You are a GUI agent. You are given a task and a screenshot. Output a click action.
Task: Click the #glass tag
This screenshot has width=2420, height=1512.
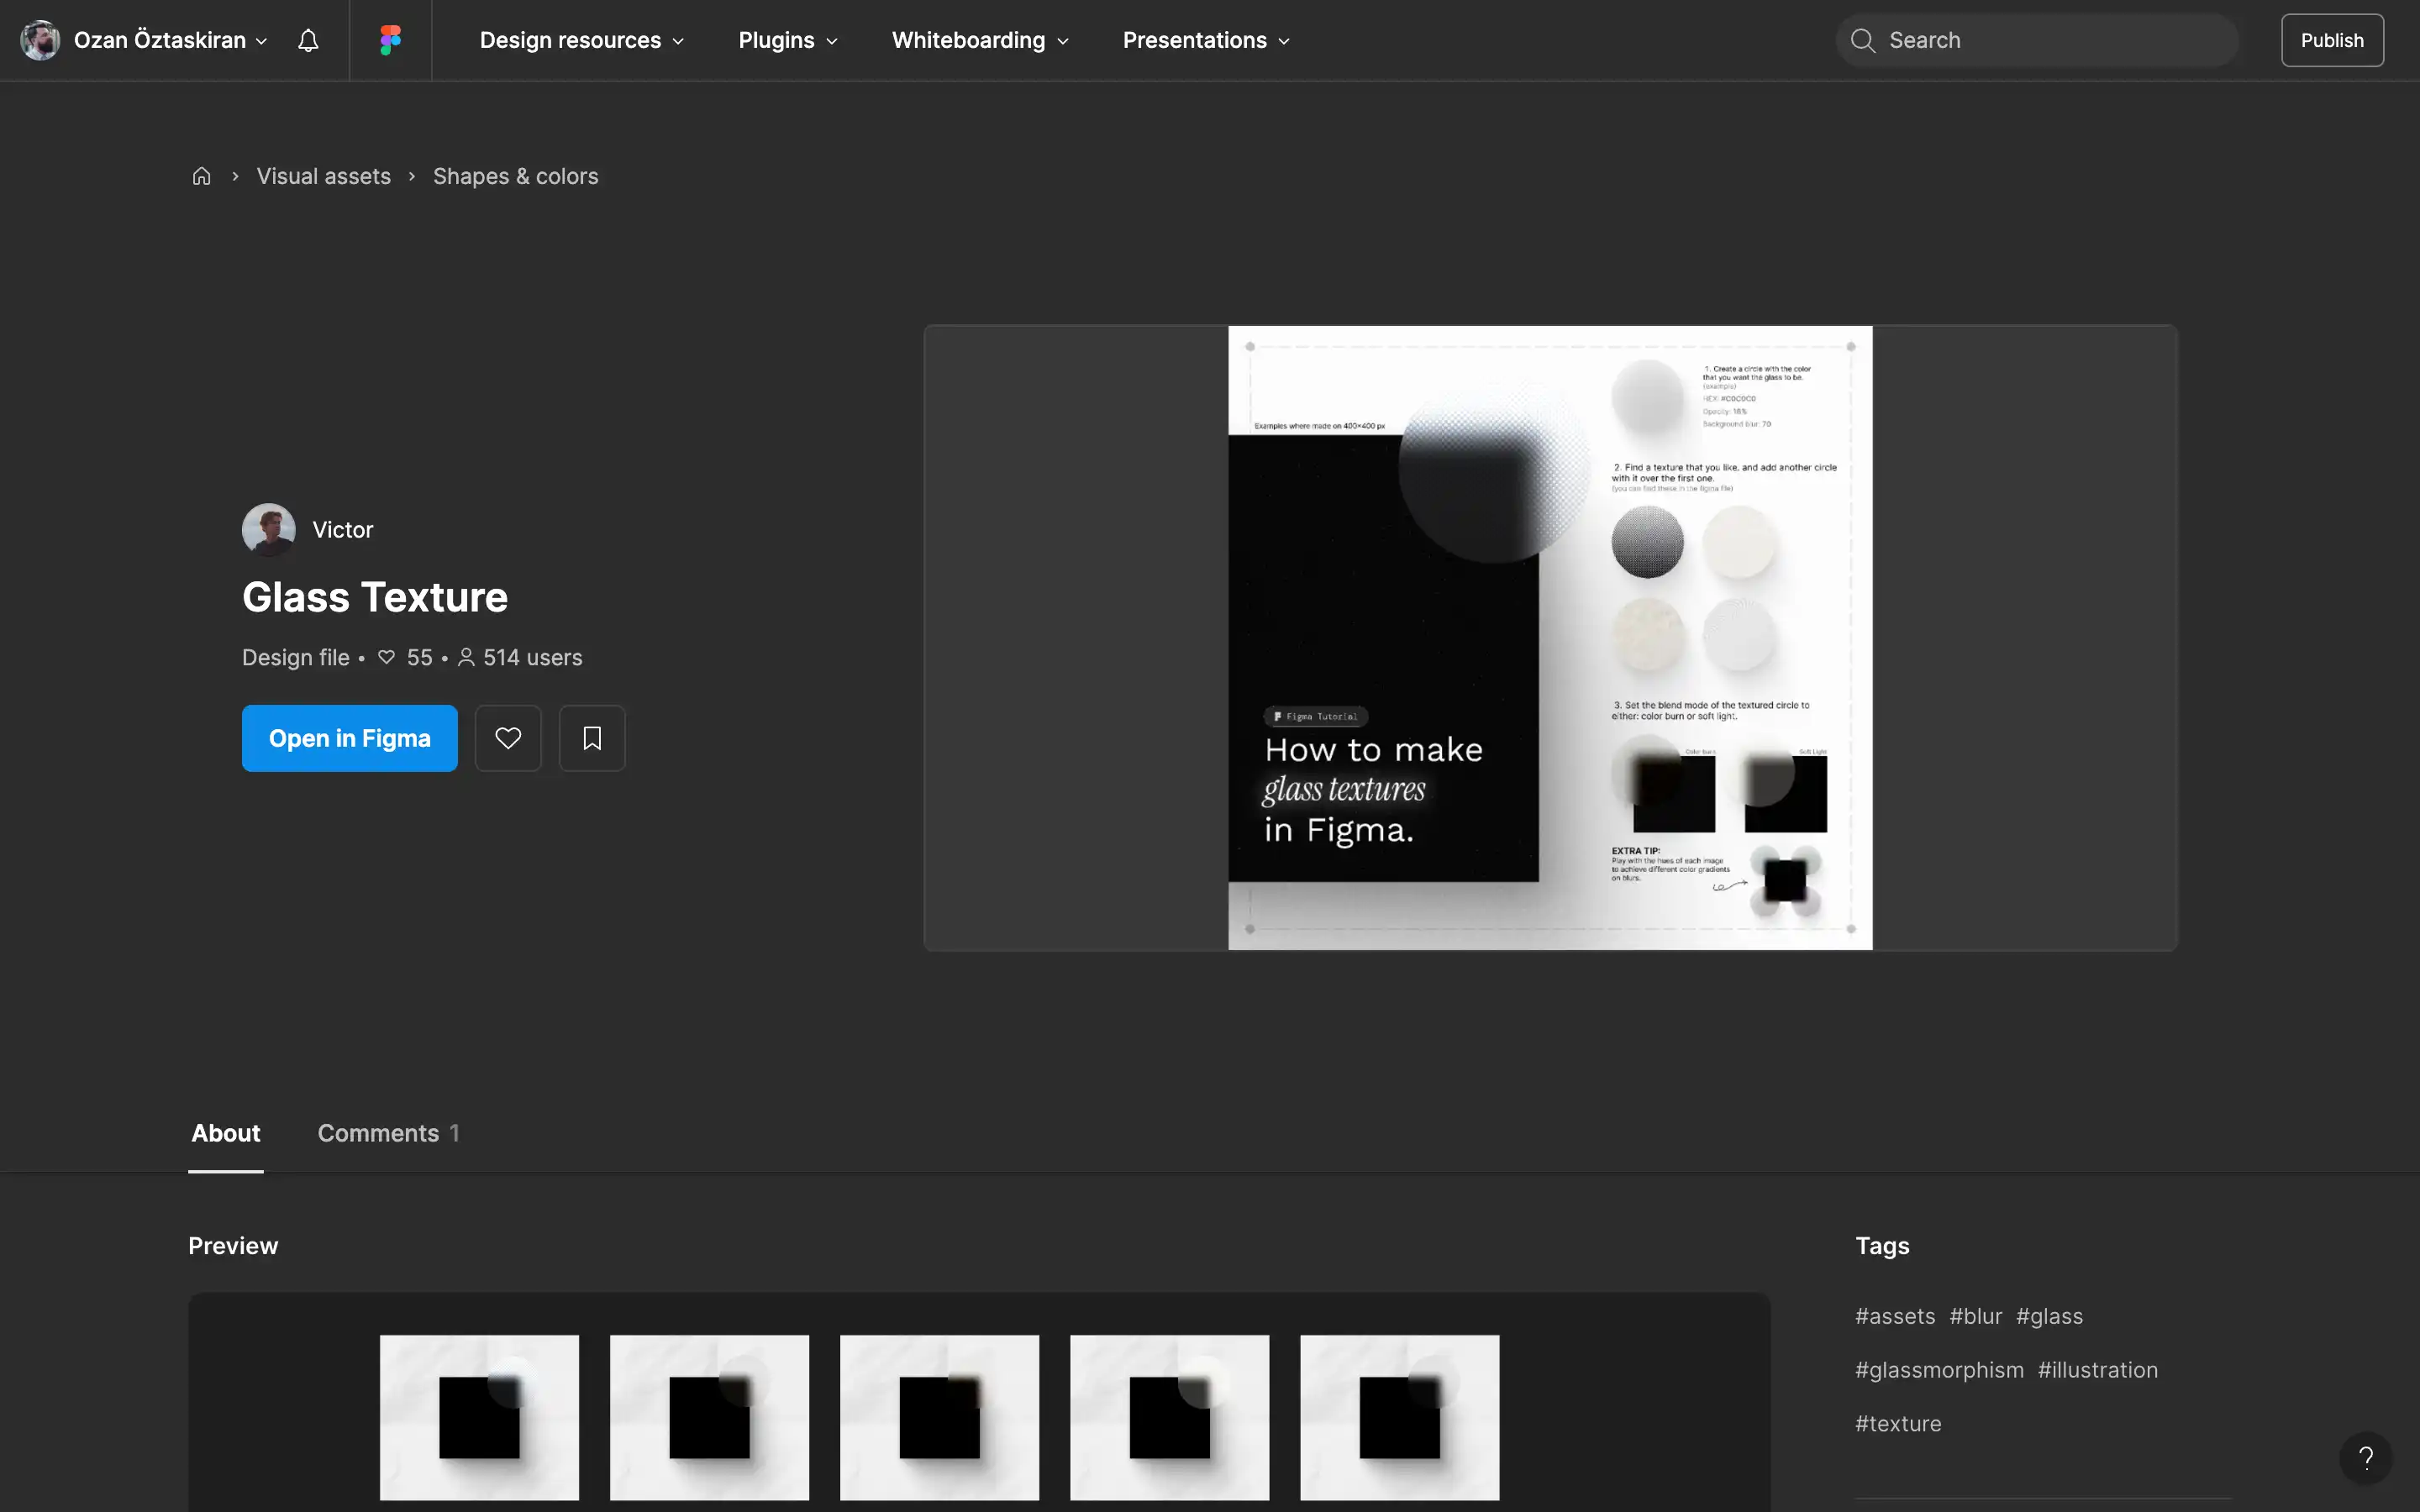point(2049,1316)
